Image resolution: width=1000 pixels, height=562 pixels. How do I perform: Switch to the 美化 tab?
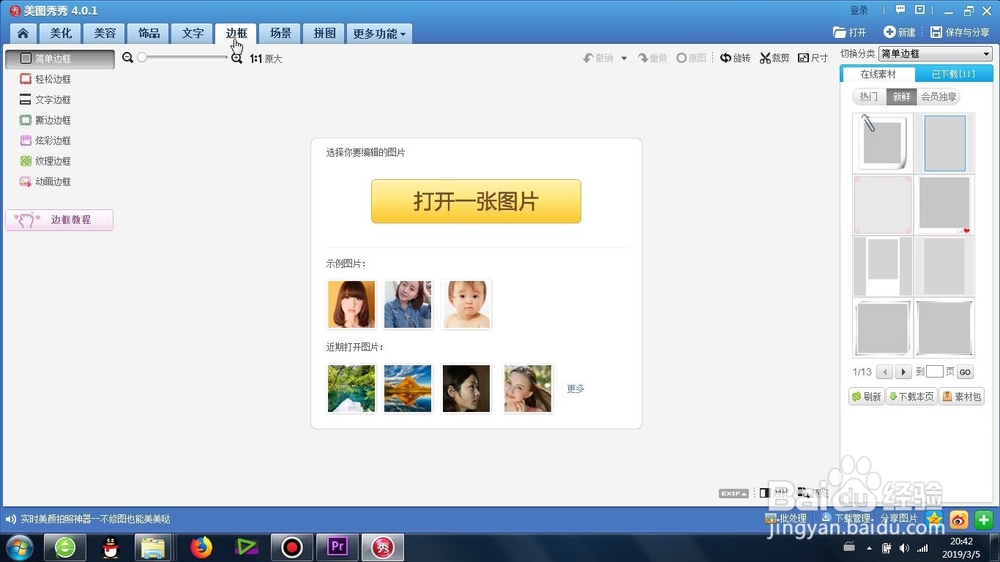pos(61,33)
